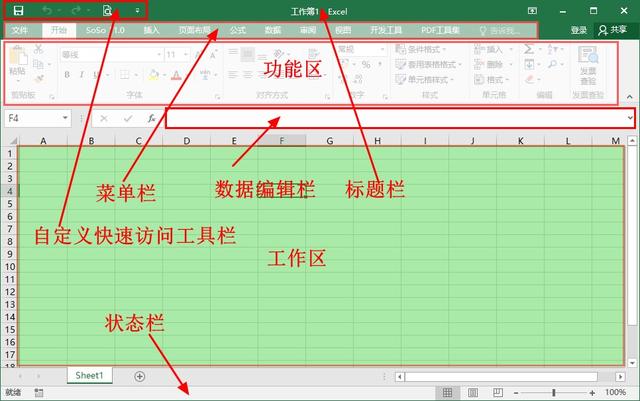
Task: Add a new sheet with the plus icon
Action: (140, 376)
